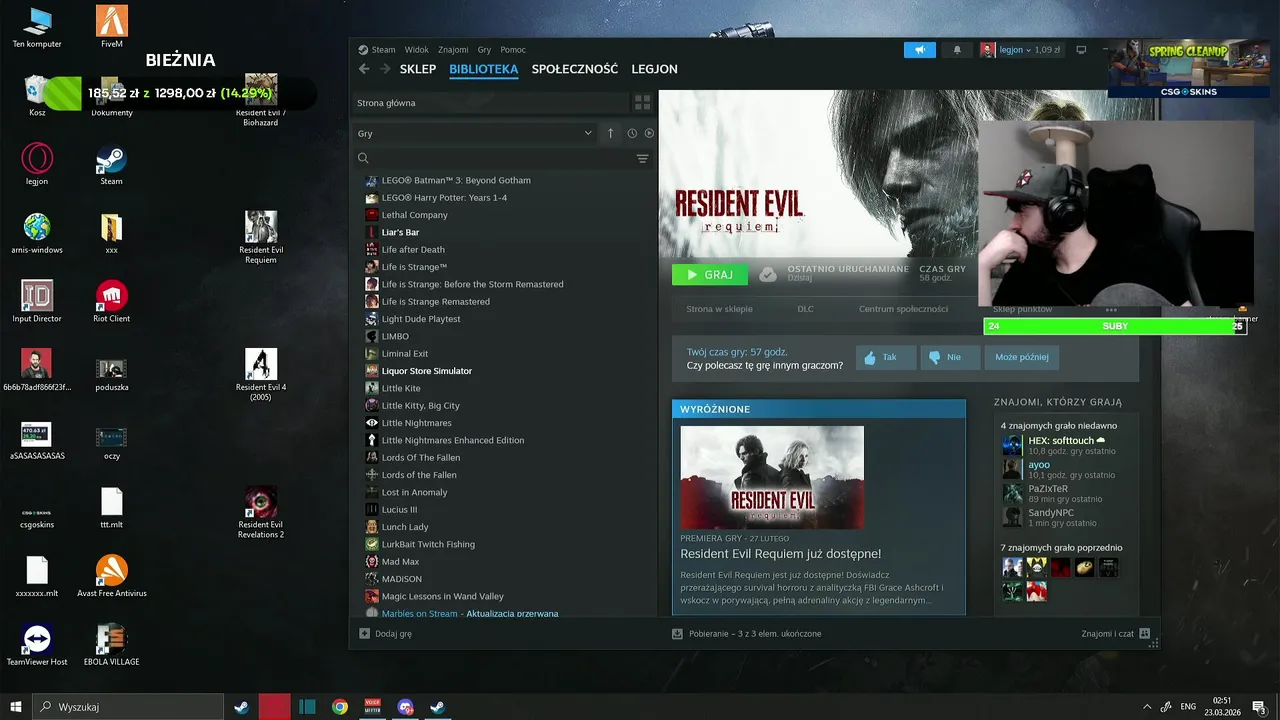This screenshot has height=720, width=1280.
Task: Choose Nie for game recommendation
Action: [950, 357]
